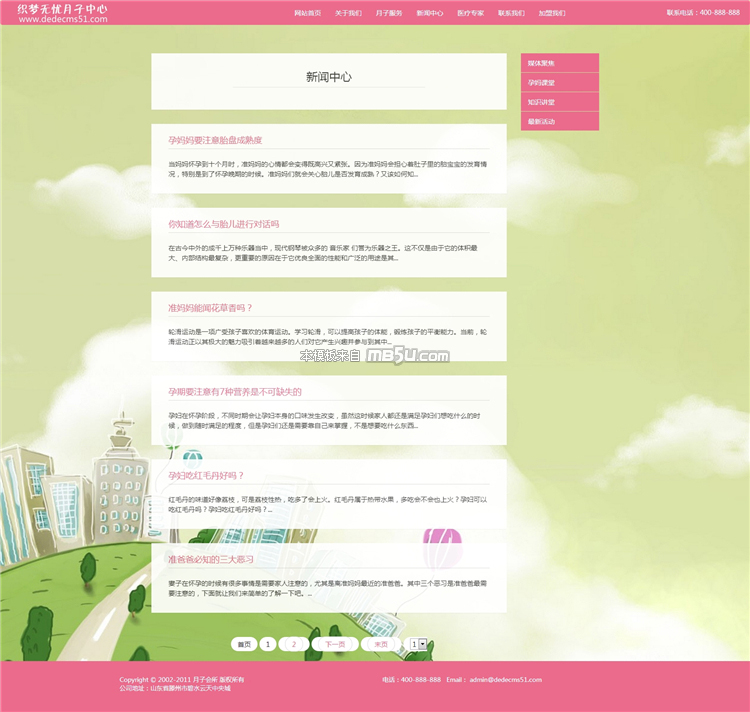The image size is (750, 712).
Task: Open 准爸爸必知的三大恶习 article title
Action: click(211, 560)
